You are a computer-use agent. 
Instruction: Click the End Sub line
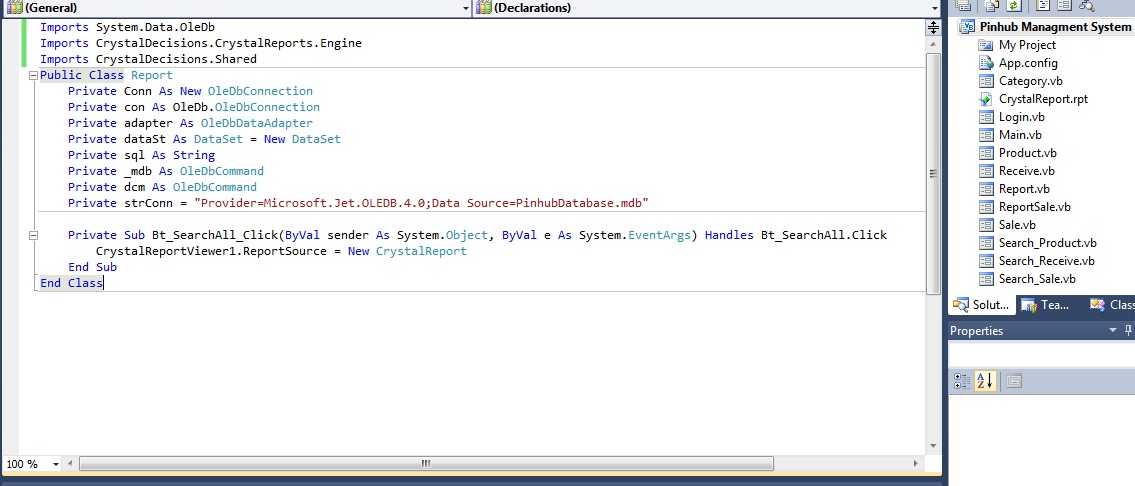point(93,267)
